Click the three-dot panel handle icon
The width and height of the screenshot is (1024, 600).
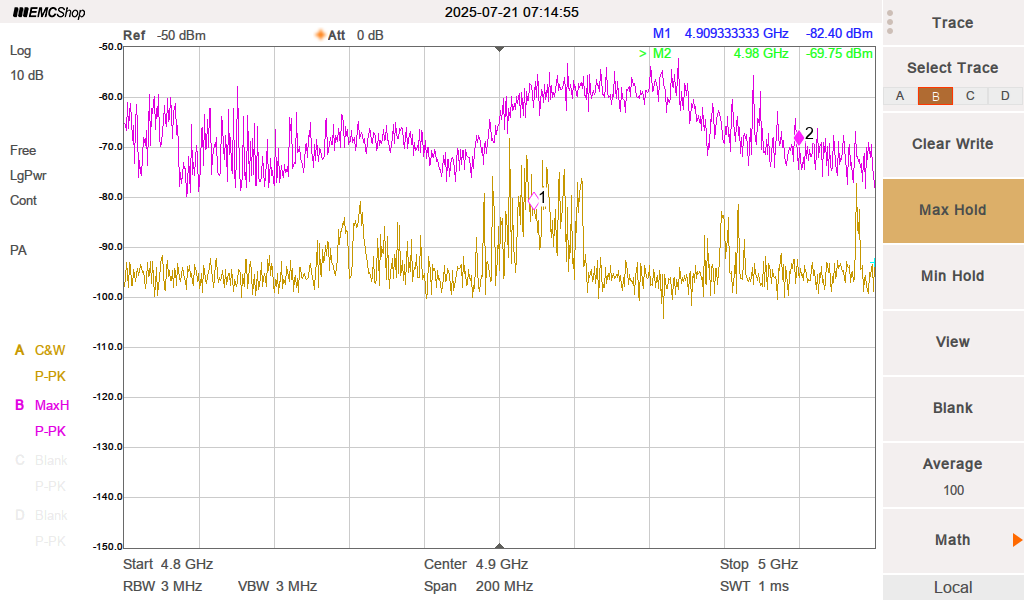tap(890, 22)
